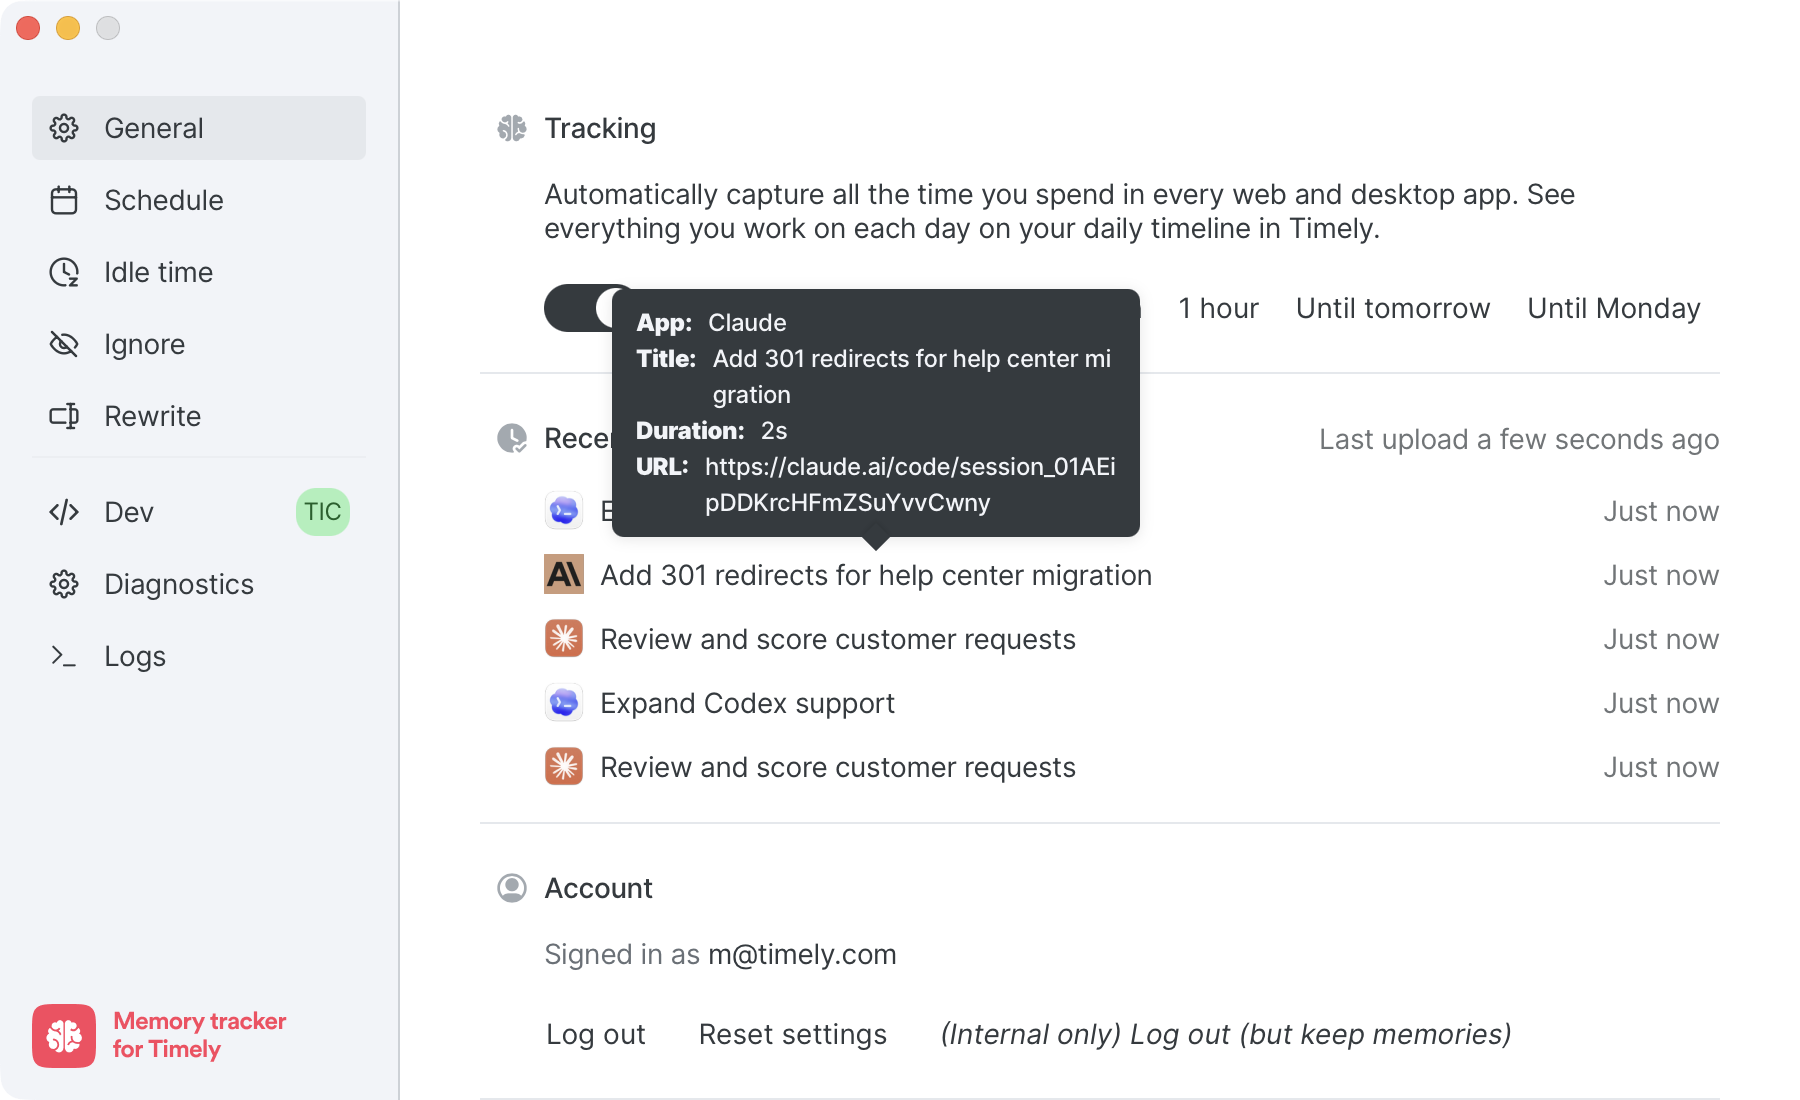
Task: Open the Diagnostics section
Action: click(x=199, y=584)
